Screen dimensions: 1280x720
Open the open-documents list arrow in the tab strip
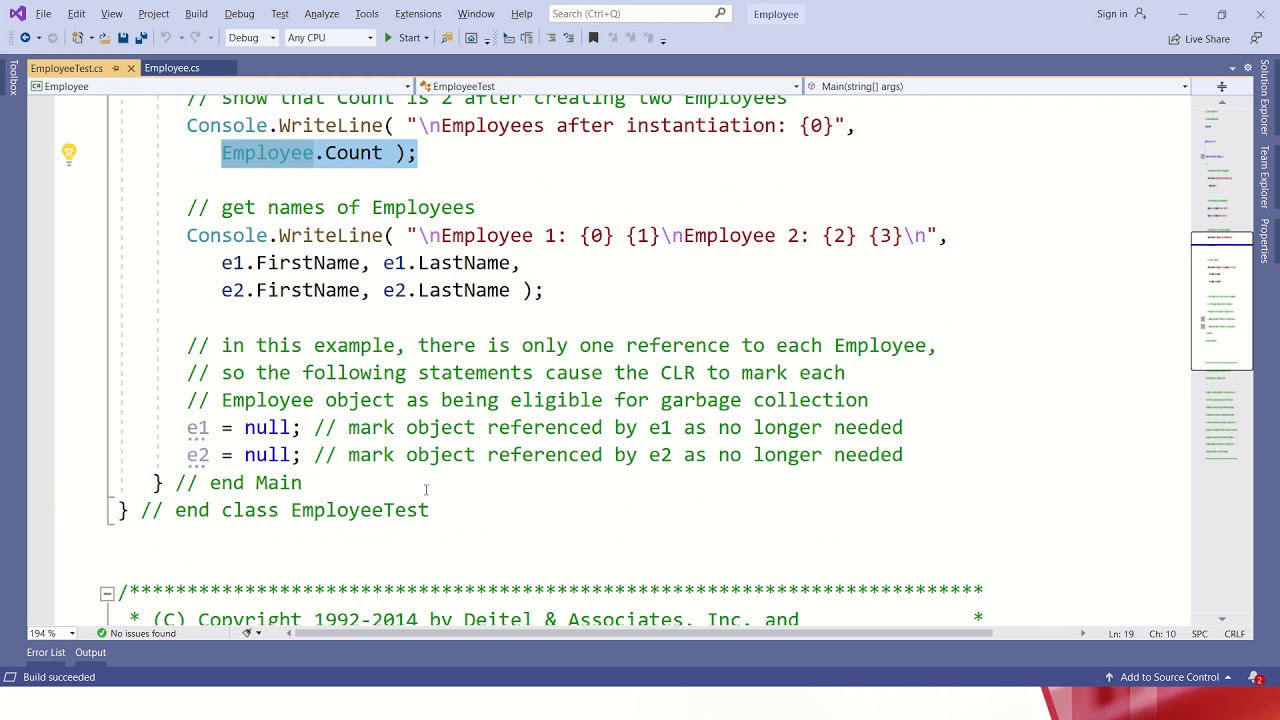coord(1232,68)
